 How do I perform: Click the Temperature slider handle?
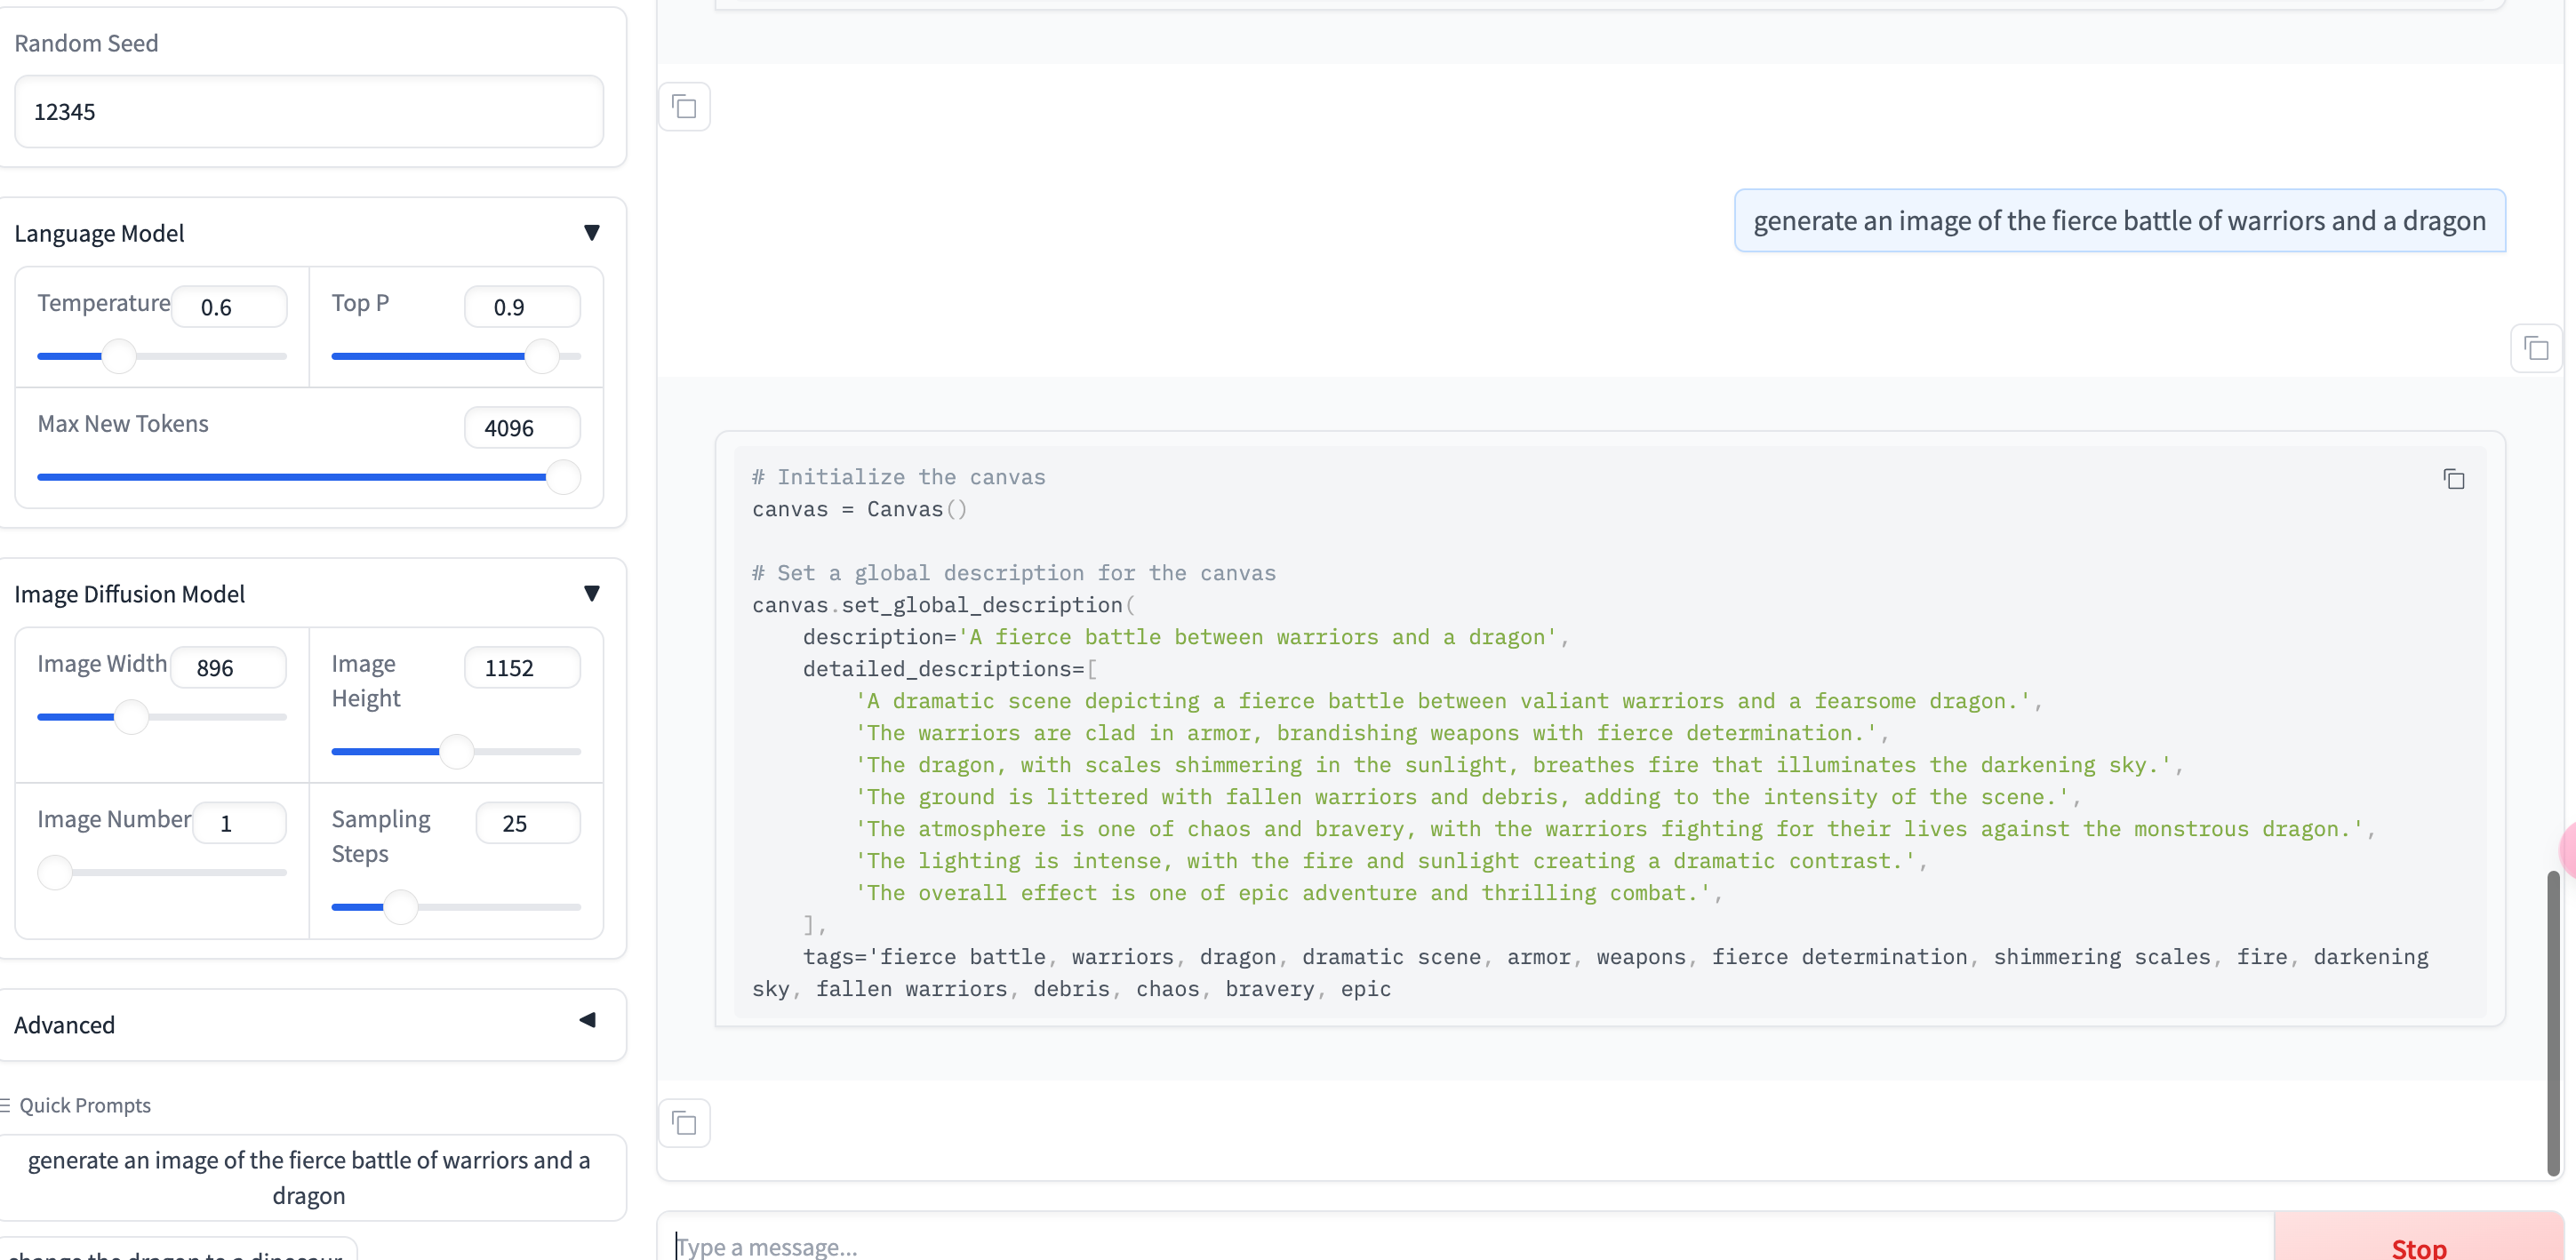coord(119,356)
